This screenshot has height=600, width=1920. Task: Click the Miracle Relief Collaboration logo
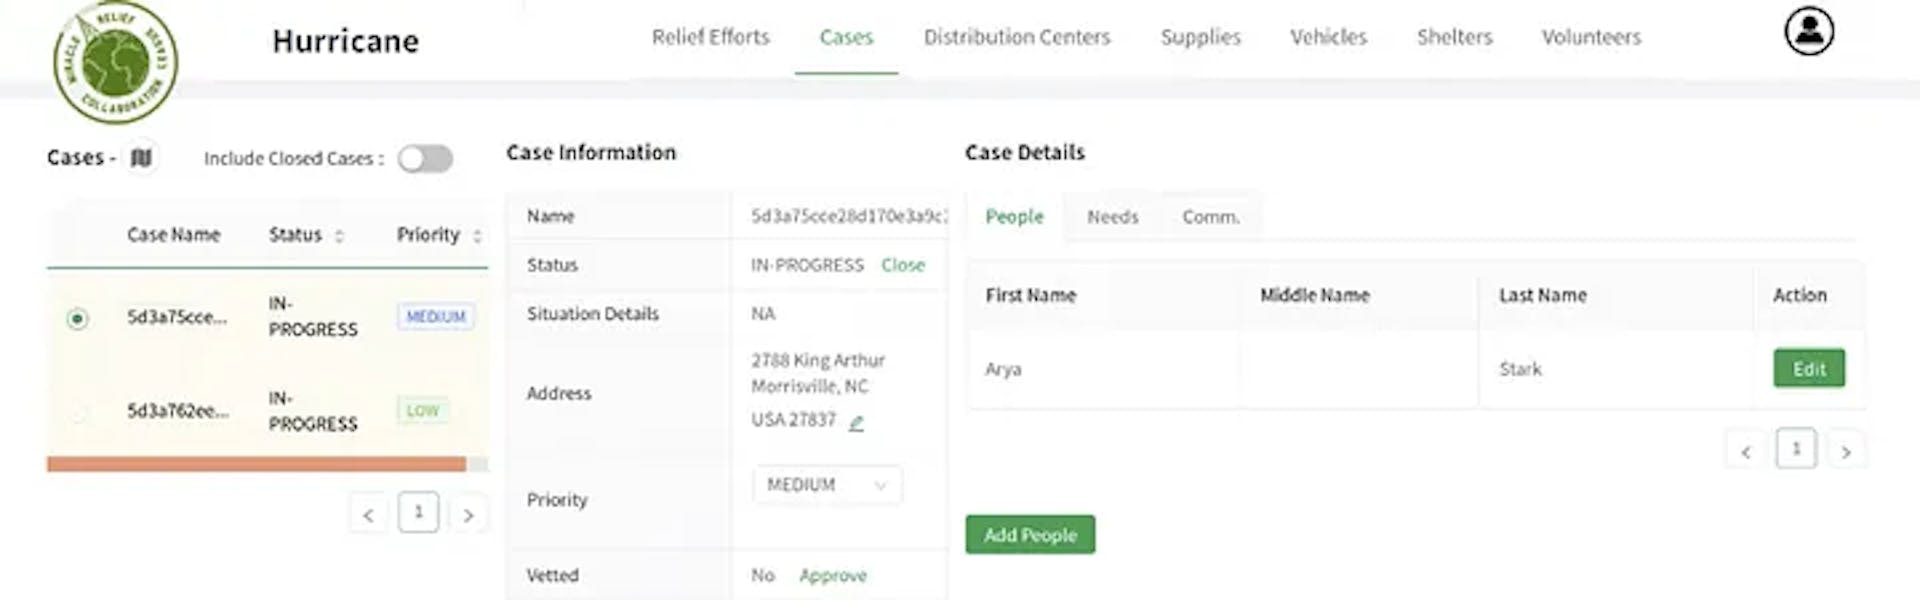coord(115,62)
